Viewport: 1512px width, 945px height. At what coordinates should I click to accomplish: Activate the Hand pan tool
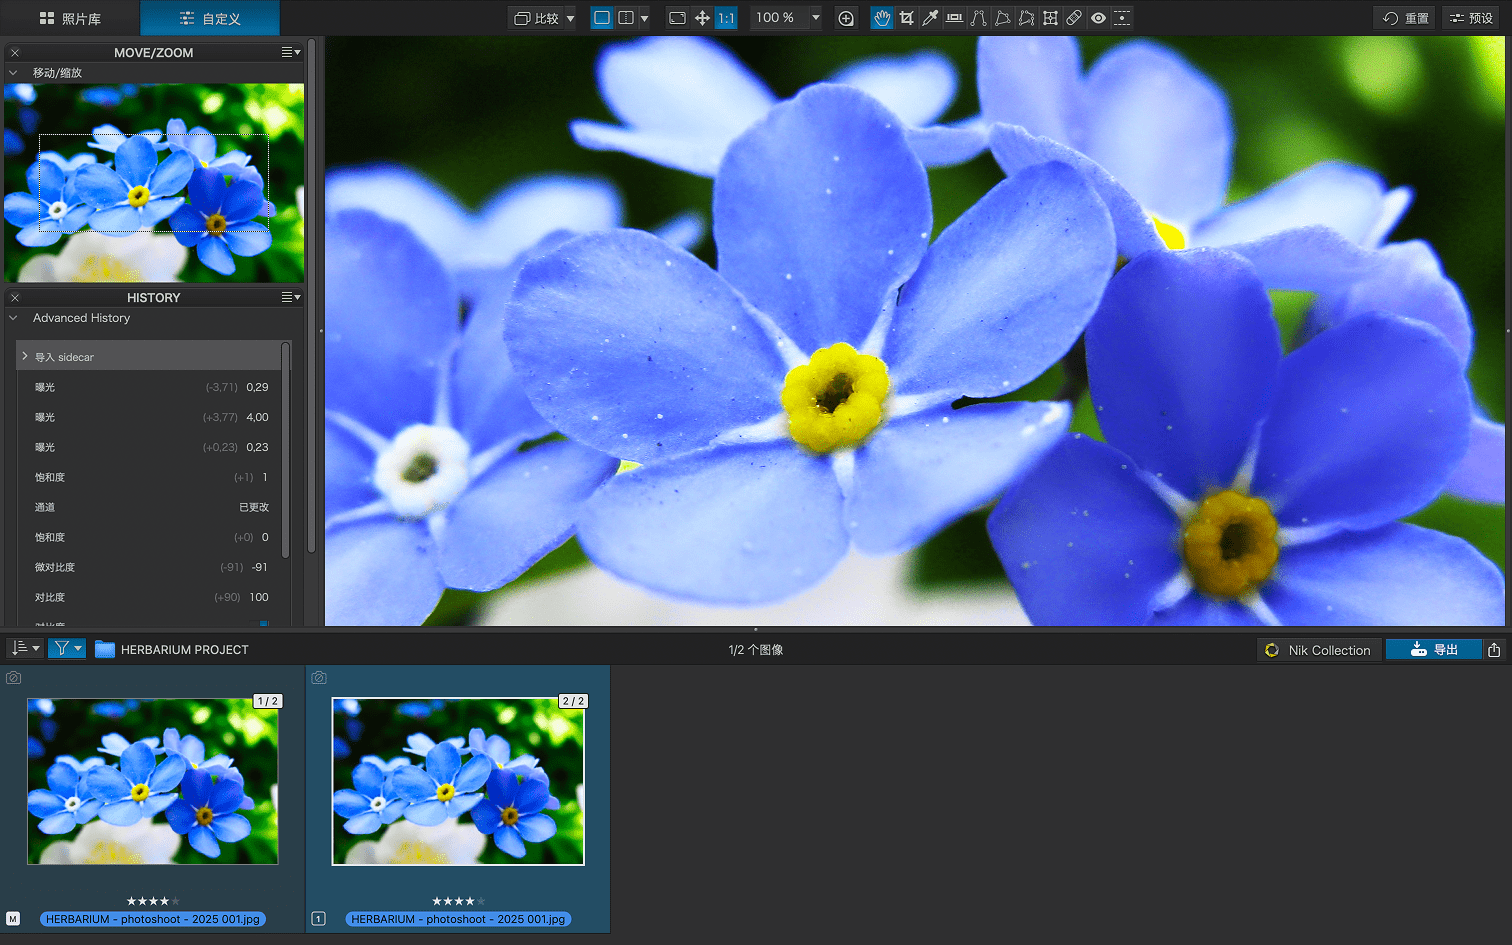(882, 18)
